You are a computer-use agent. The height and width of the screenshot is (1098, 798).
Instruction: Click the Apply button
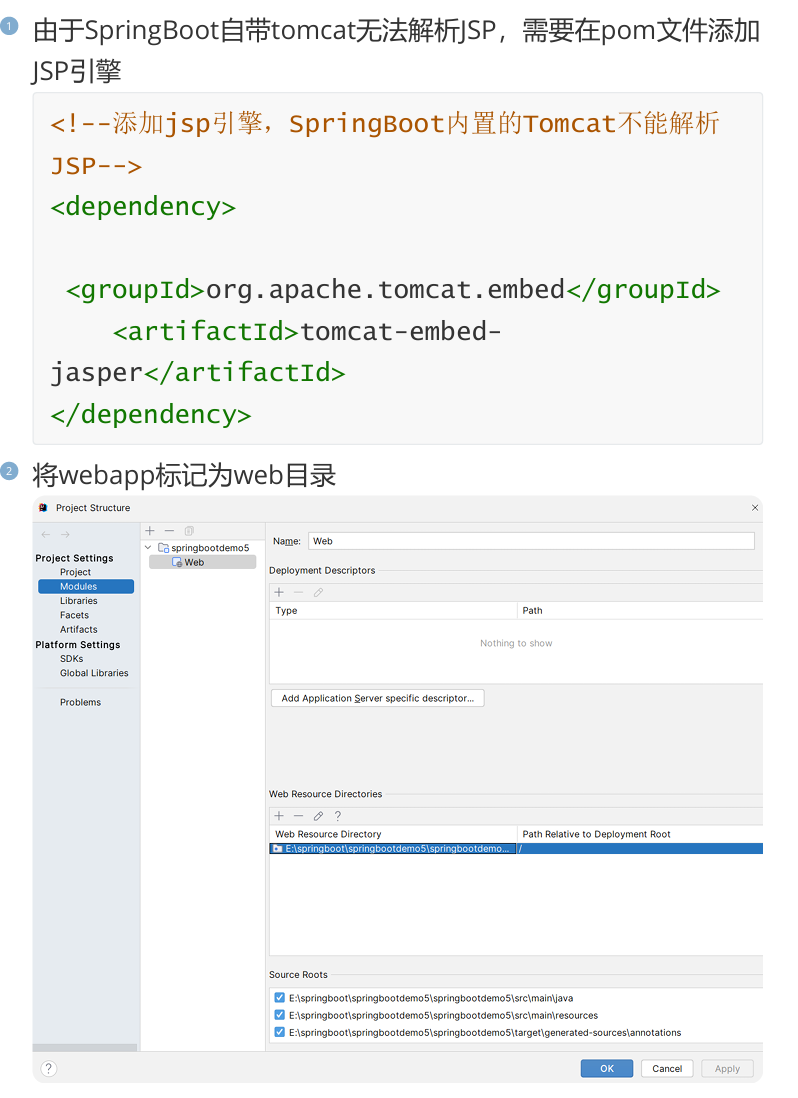pyautogui.click(x=727, y=1069)
